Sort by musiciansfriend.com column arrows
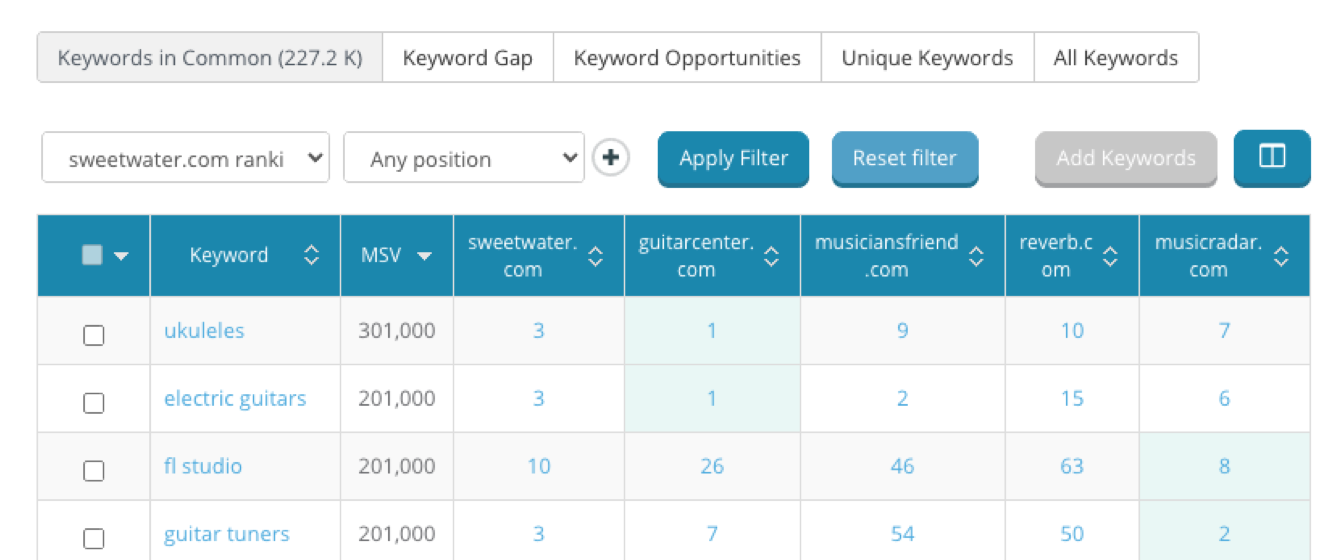Viewport: 1342px width, 560px height. click(977, 256)
